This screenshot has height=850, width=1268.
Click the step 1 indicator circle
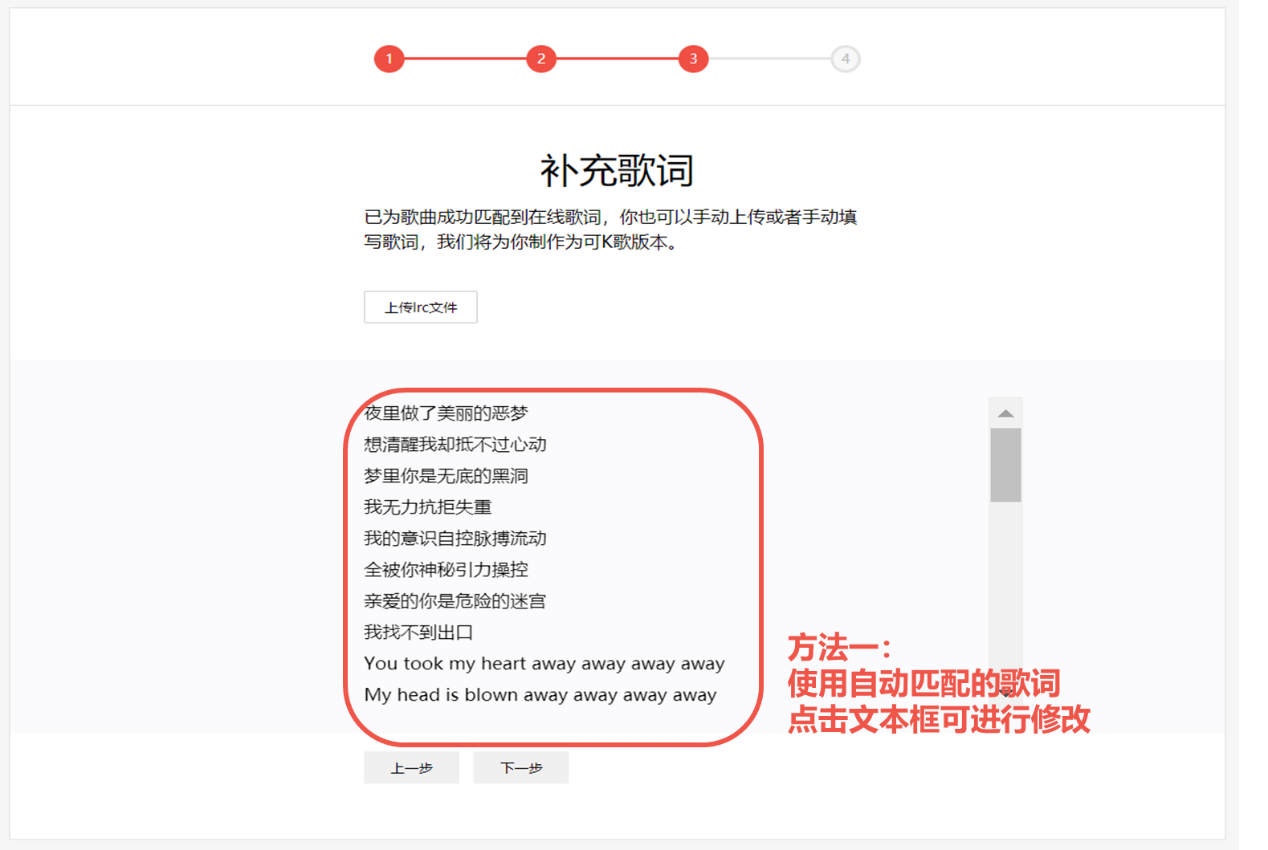tap(389, 59)
